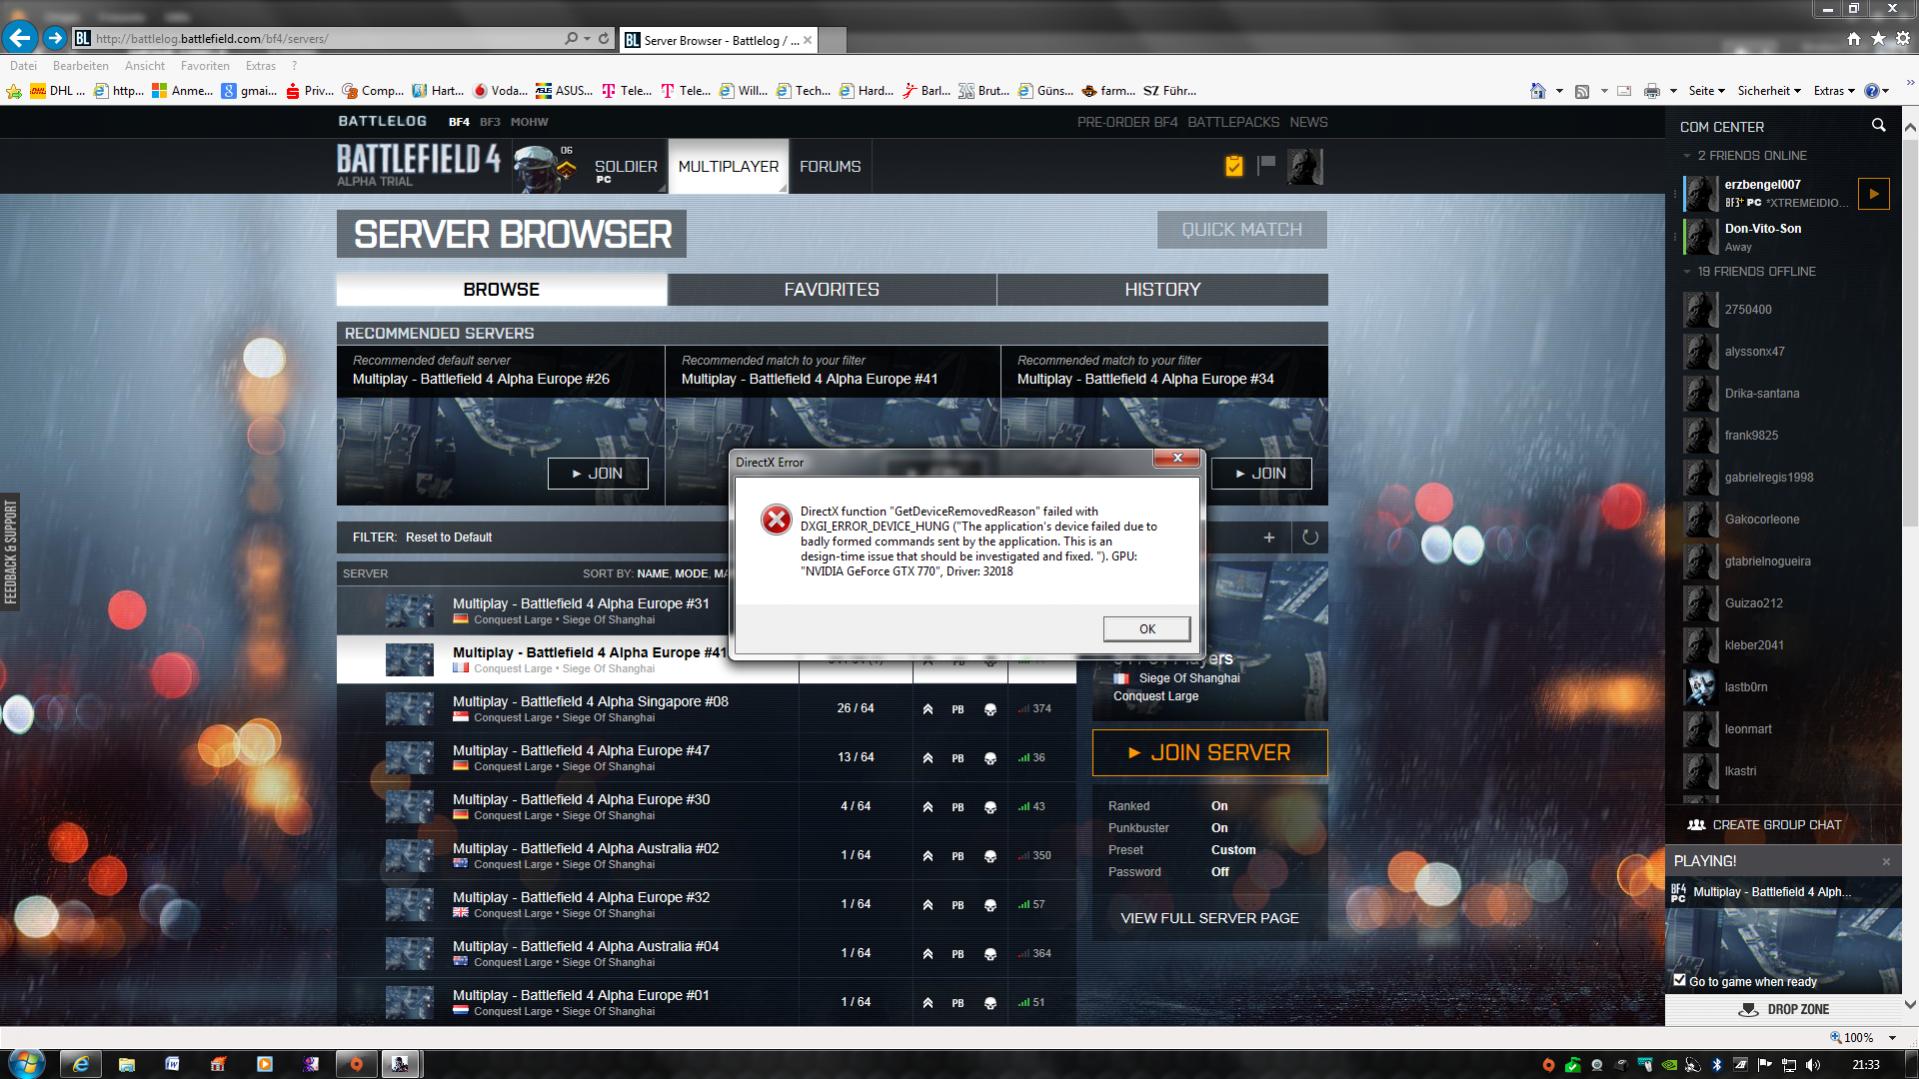Screen dimensions: 1919x1079
Task: Select server Alpha Singapore #08 row
Action: 706,709
